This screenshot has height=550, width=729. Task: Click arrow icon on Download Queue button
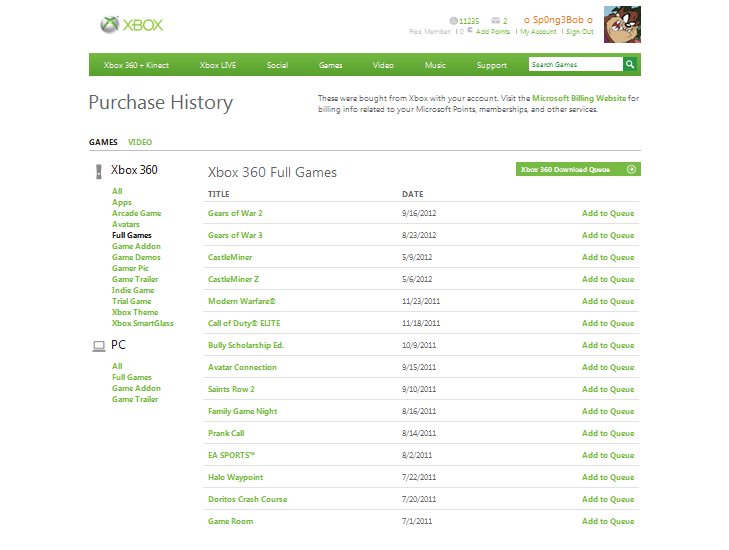pyautogui.click(x=630, y=169)
